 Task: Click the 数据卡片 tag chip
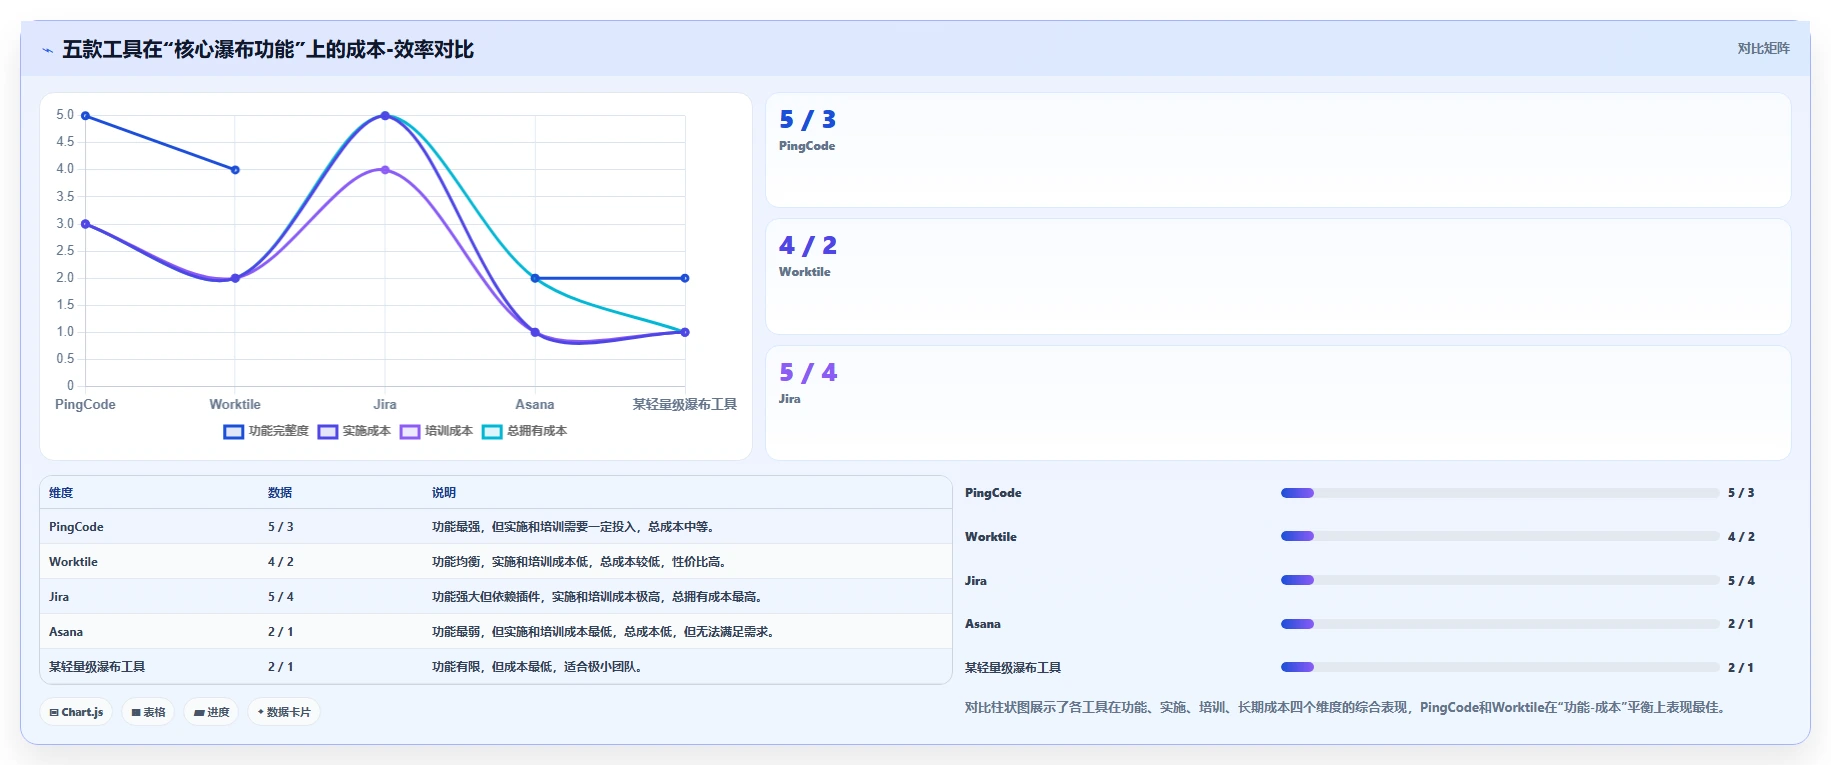284,712
